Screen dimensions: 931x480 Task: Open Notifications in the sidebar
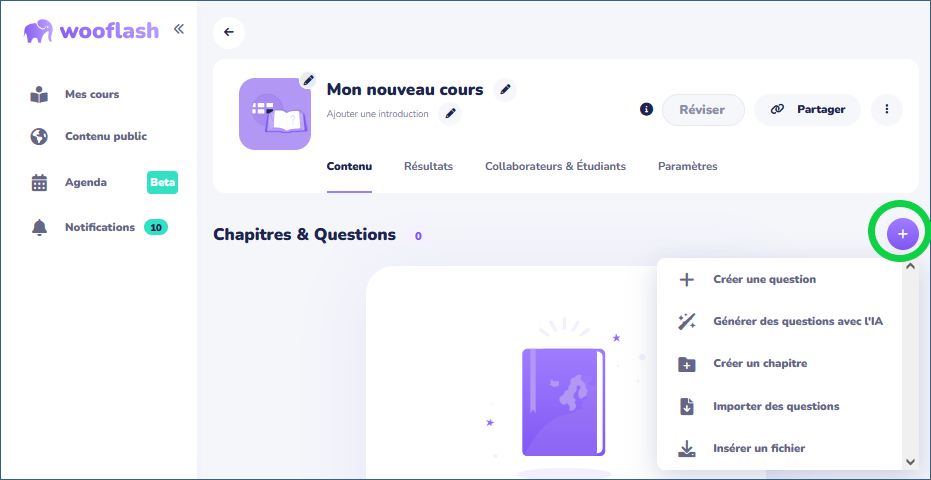point(99,227)
